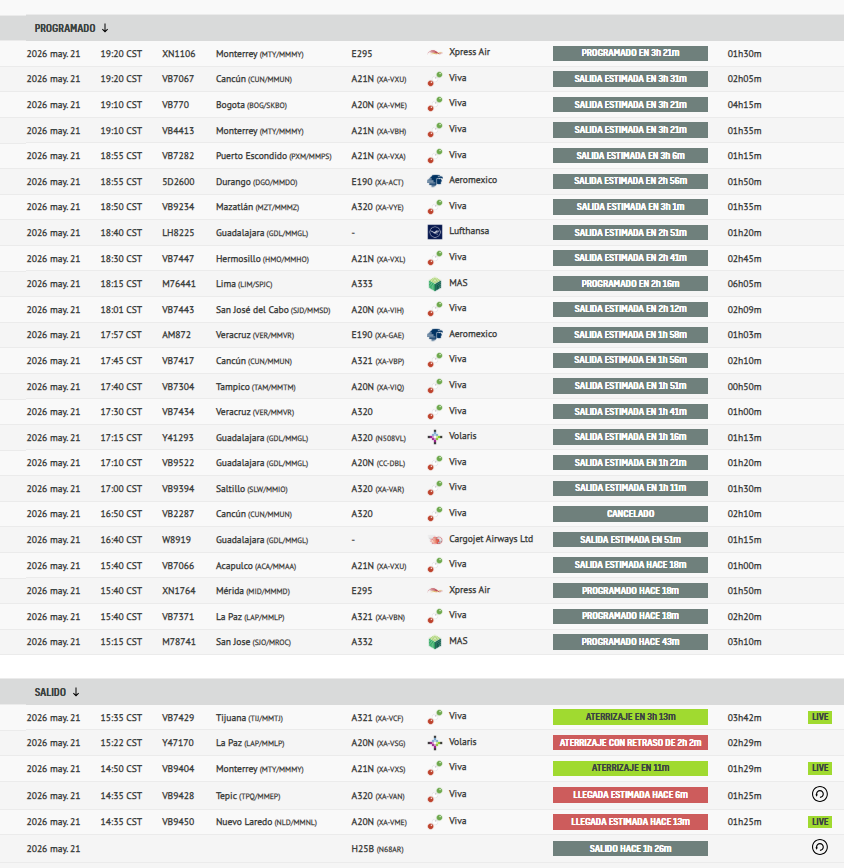The image size is (844, 868).
Task: Select the time 18:01 CST
Action: click(121, 309)
